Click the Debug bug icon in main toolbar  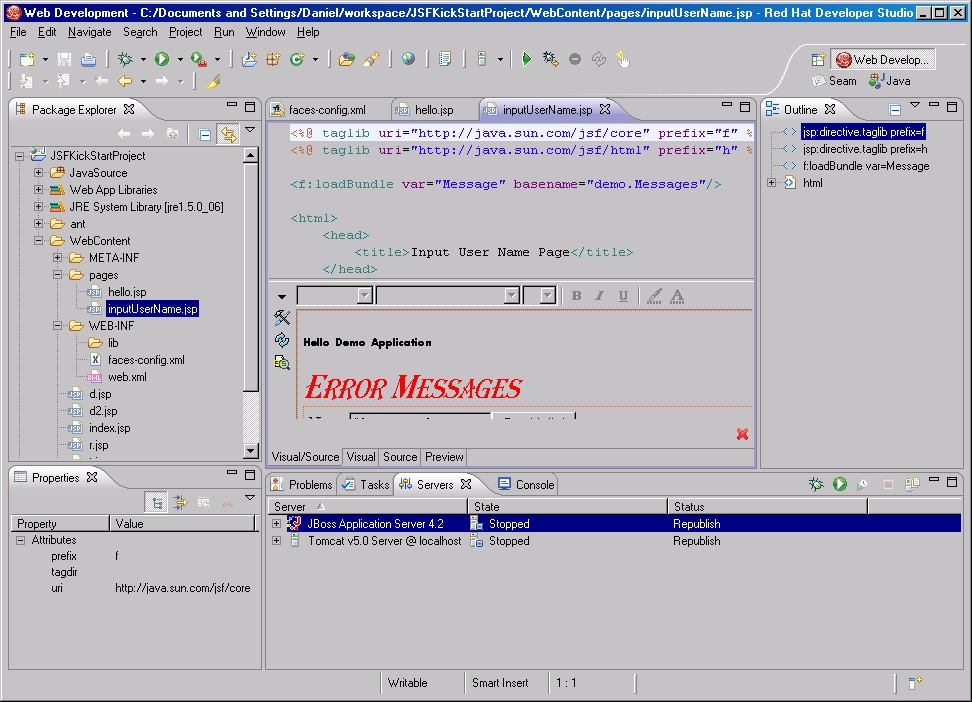(x=125, y=60)
